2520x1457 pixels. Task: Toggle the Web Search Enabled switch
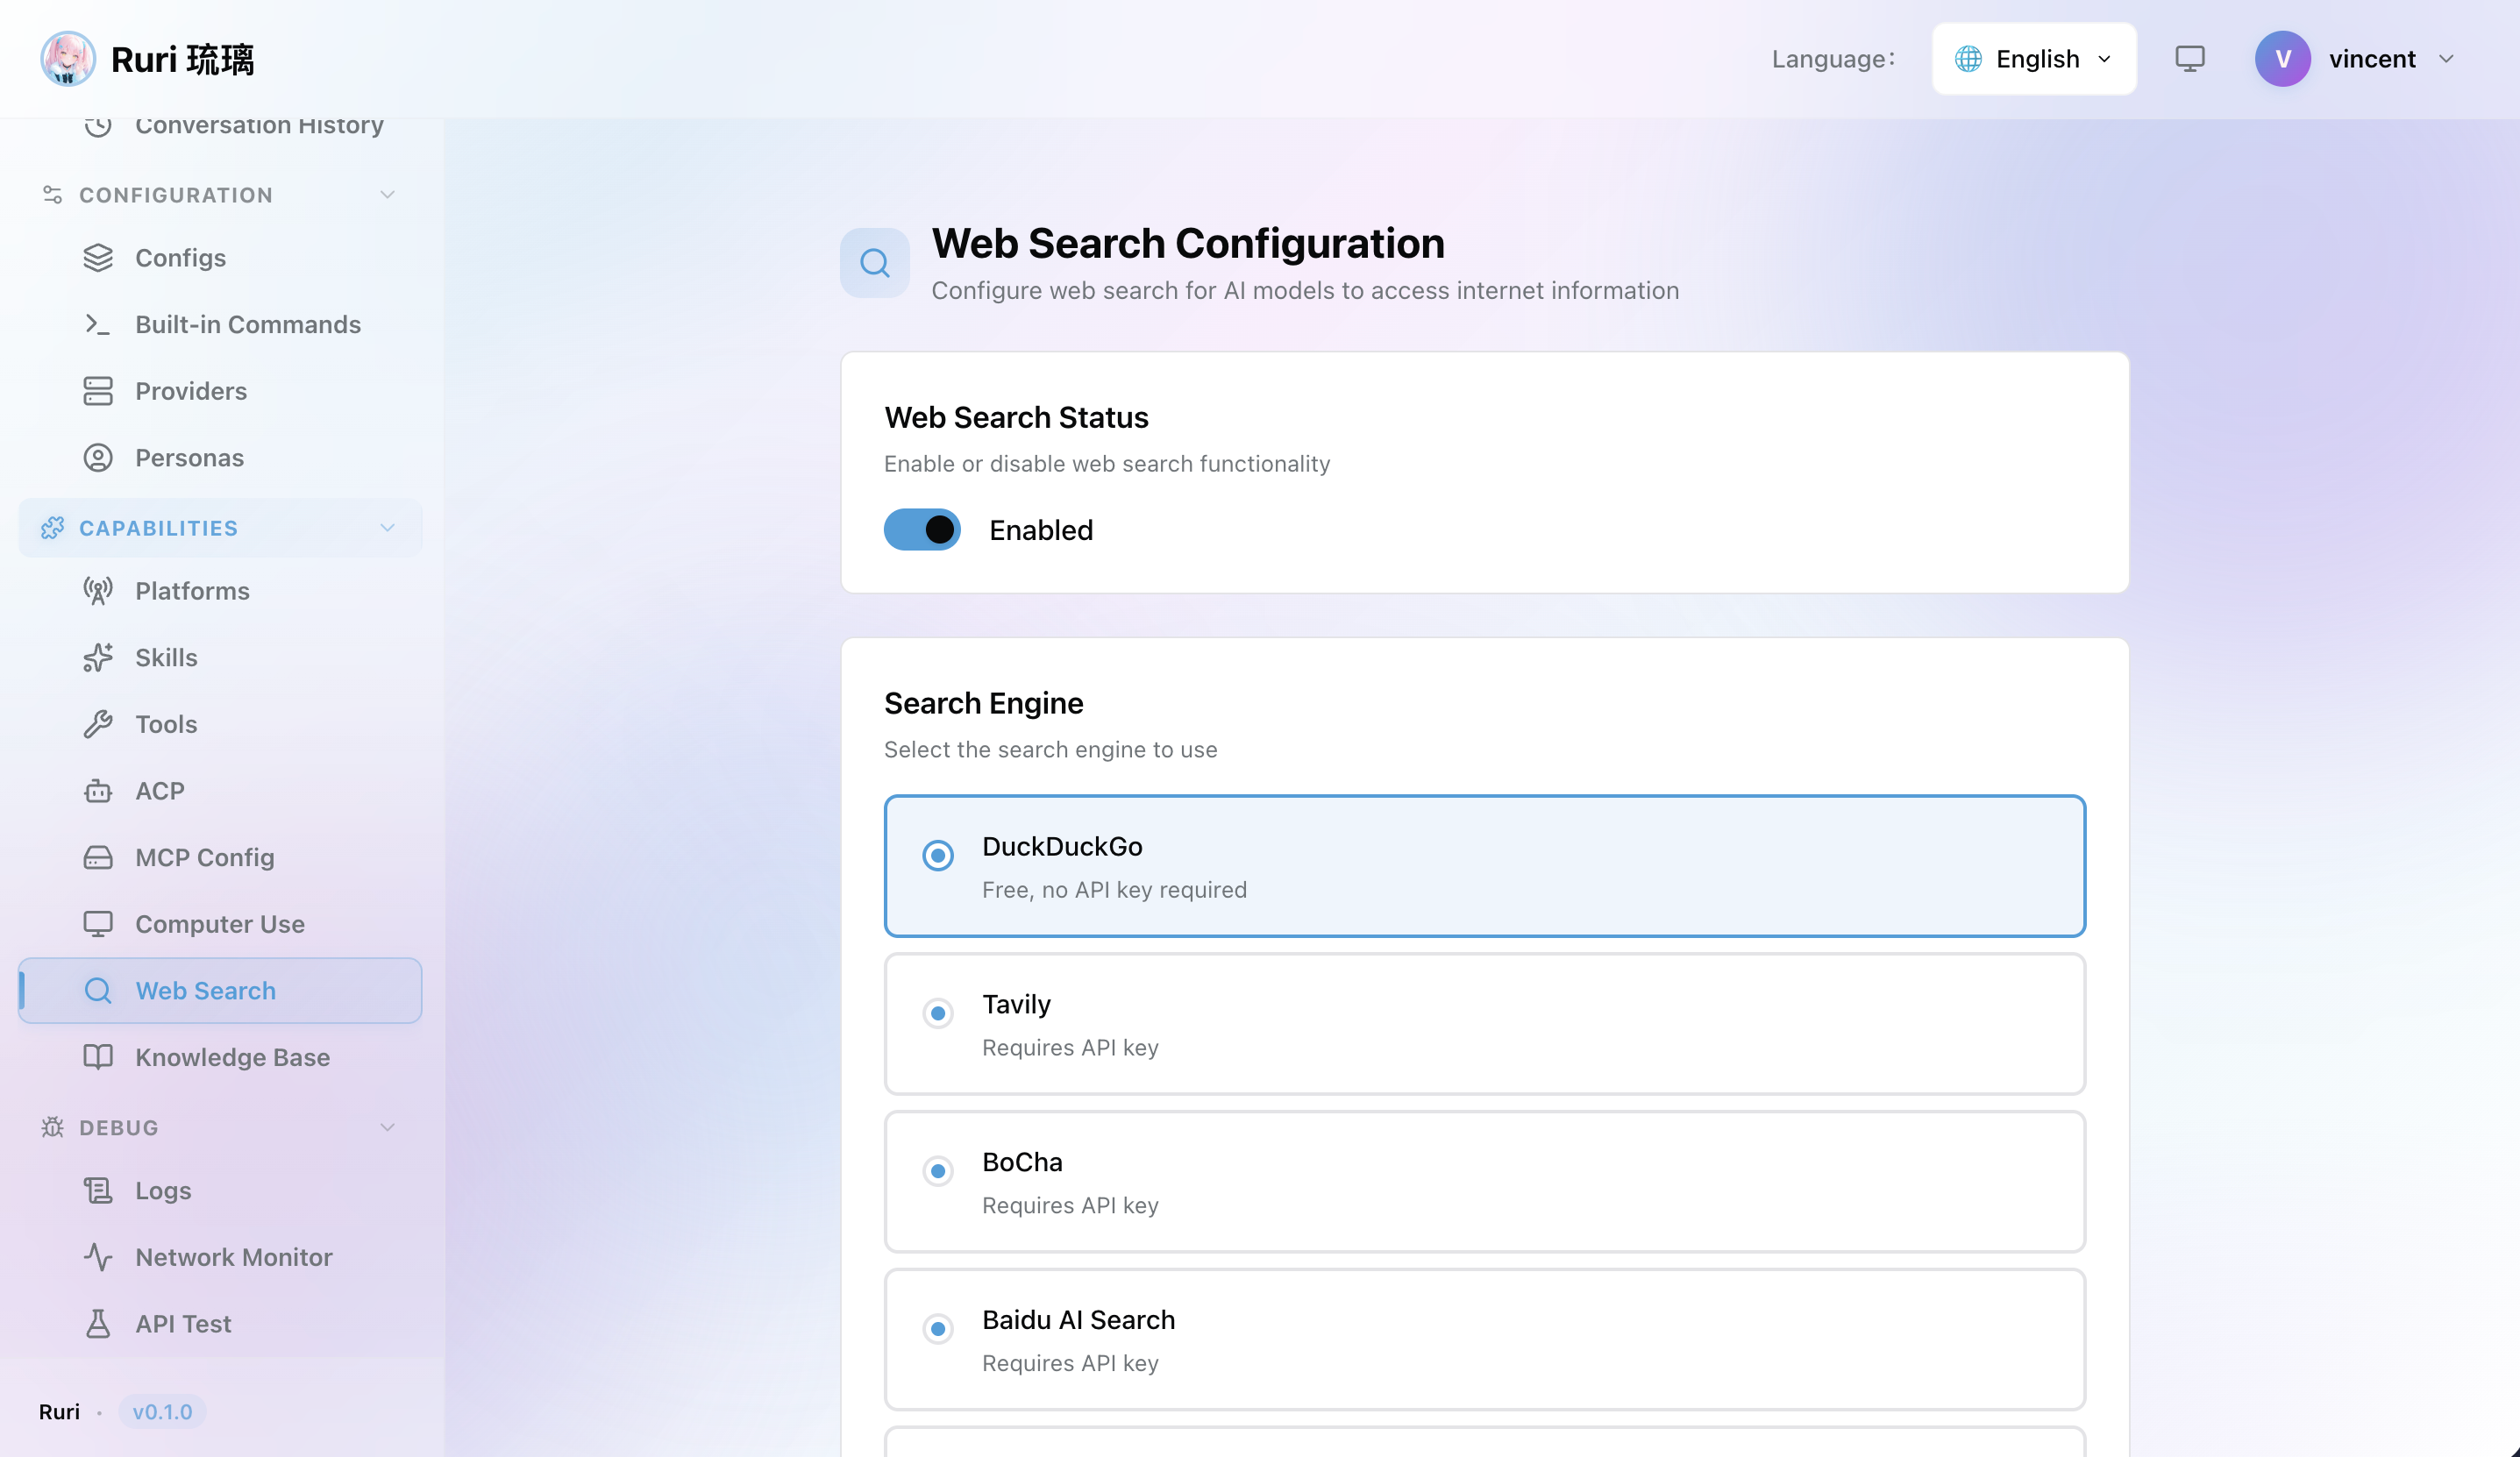tap(922, 530)
